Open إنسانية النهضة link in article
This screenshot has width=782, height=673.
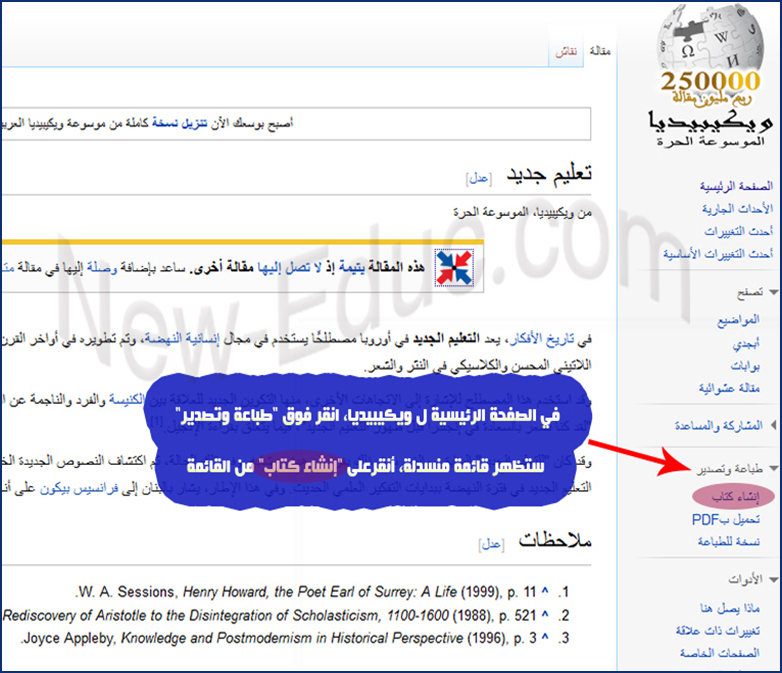(182, 339)
